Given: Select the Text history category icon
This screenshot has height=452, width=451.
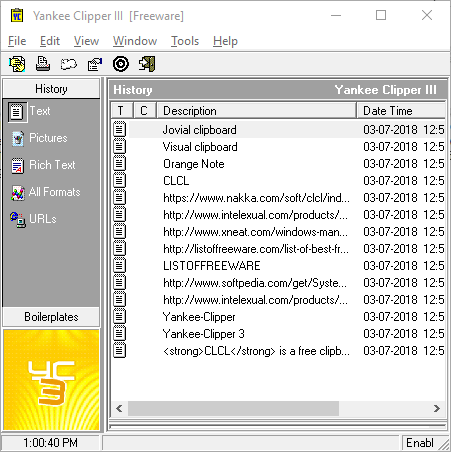Looking at the screenshot, I should pos(17,112).
